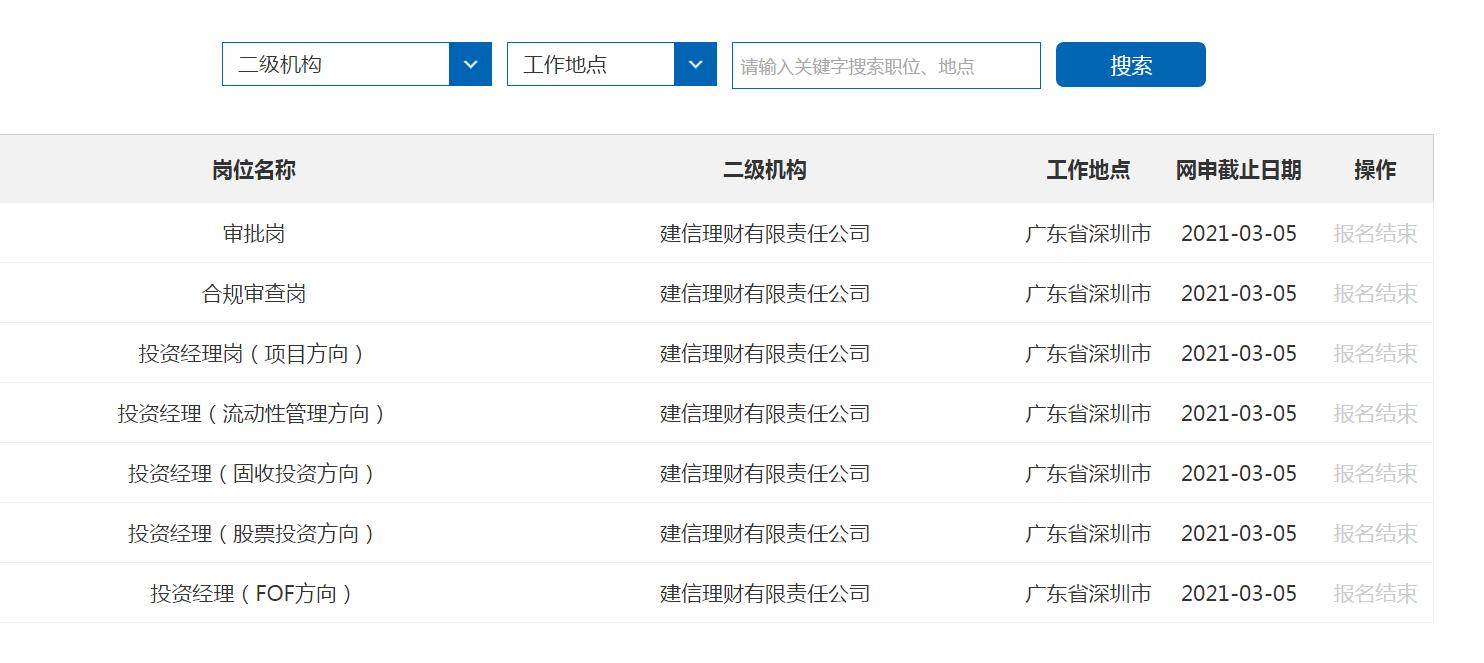This screenshot has width=1484, height=663.
Task: Click 建信理财有限责任公司 in first row
Action: tap(766, 233)
